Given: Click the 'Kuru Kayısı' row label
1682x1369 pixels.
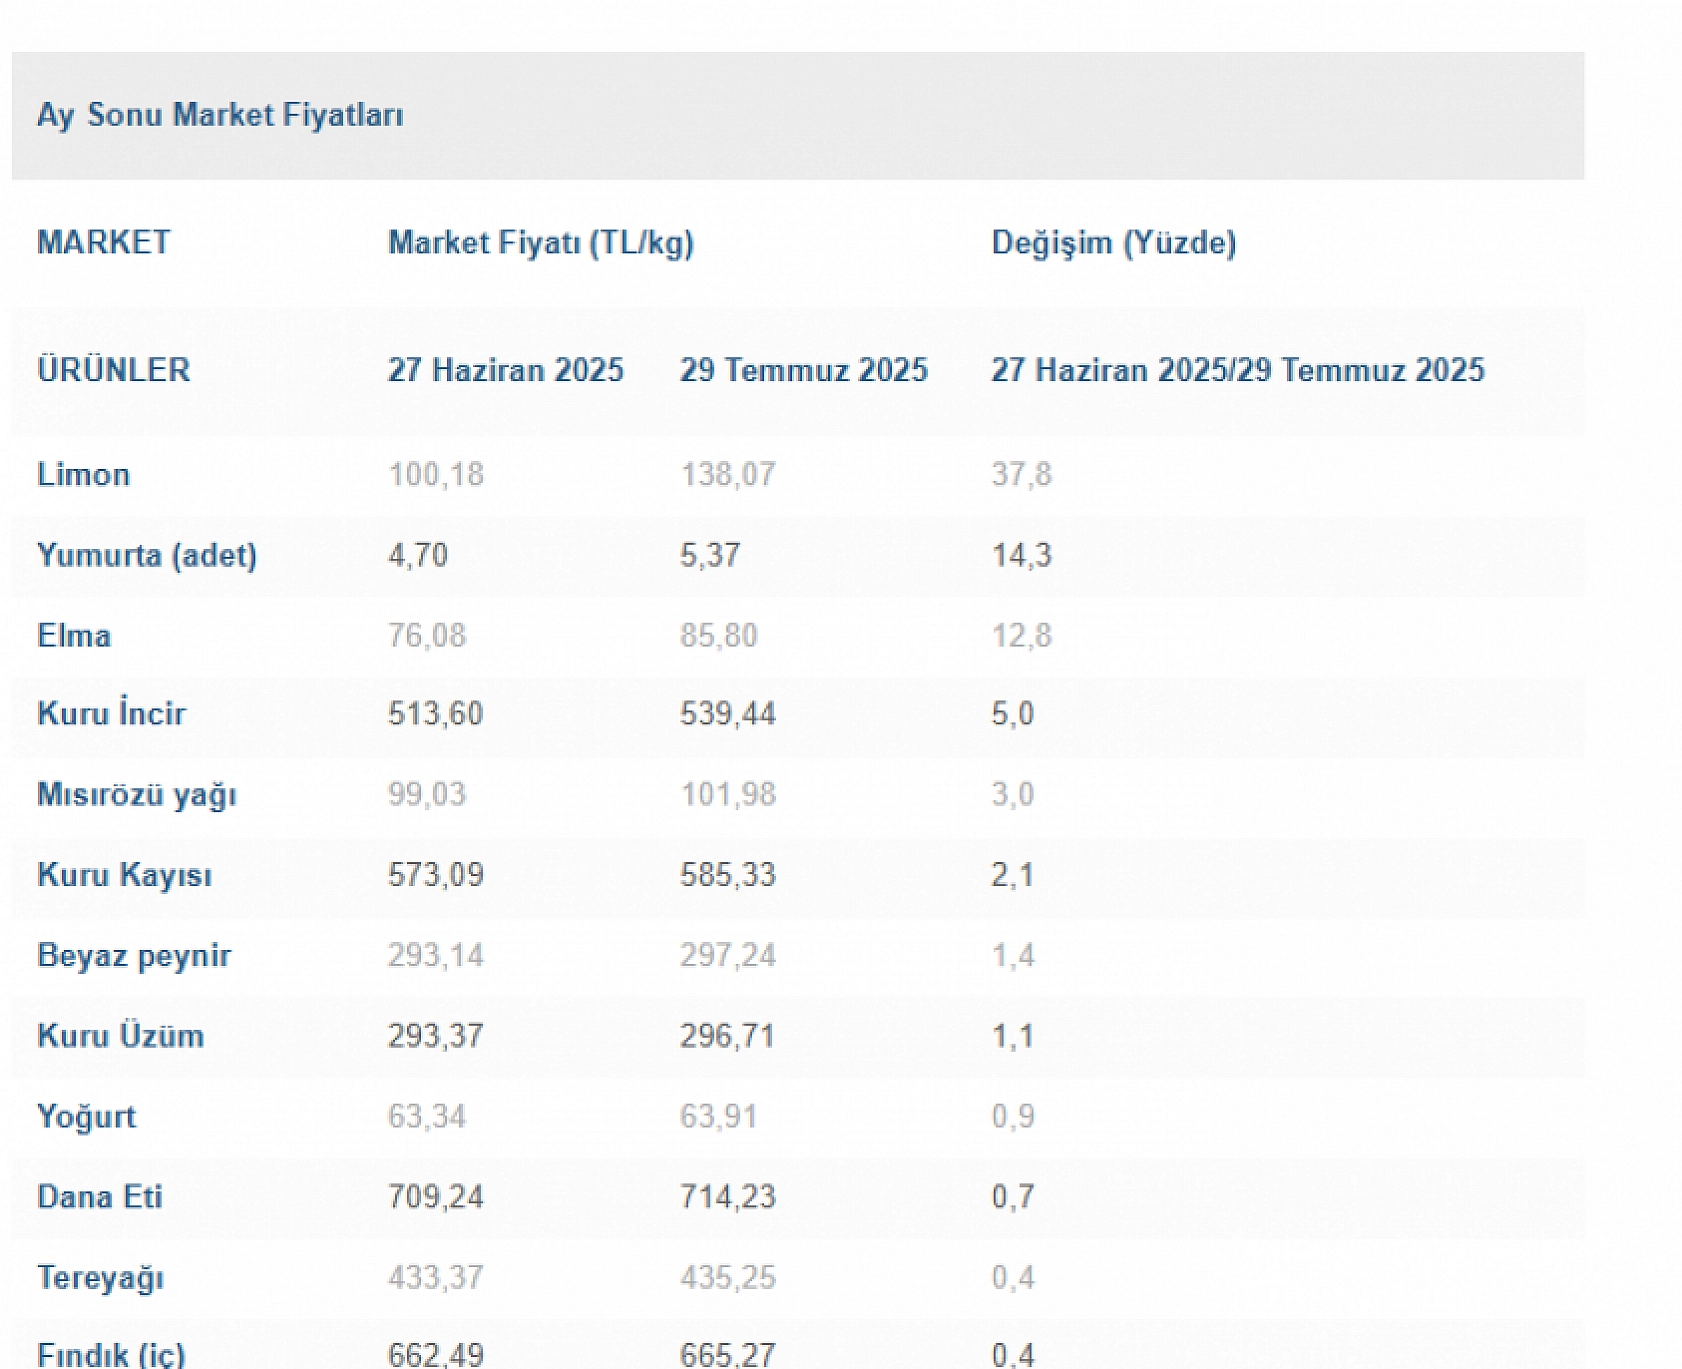Looking at the screenshot, I should [x=124, y=875].
